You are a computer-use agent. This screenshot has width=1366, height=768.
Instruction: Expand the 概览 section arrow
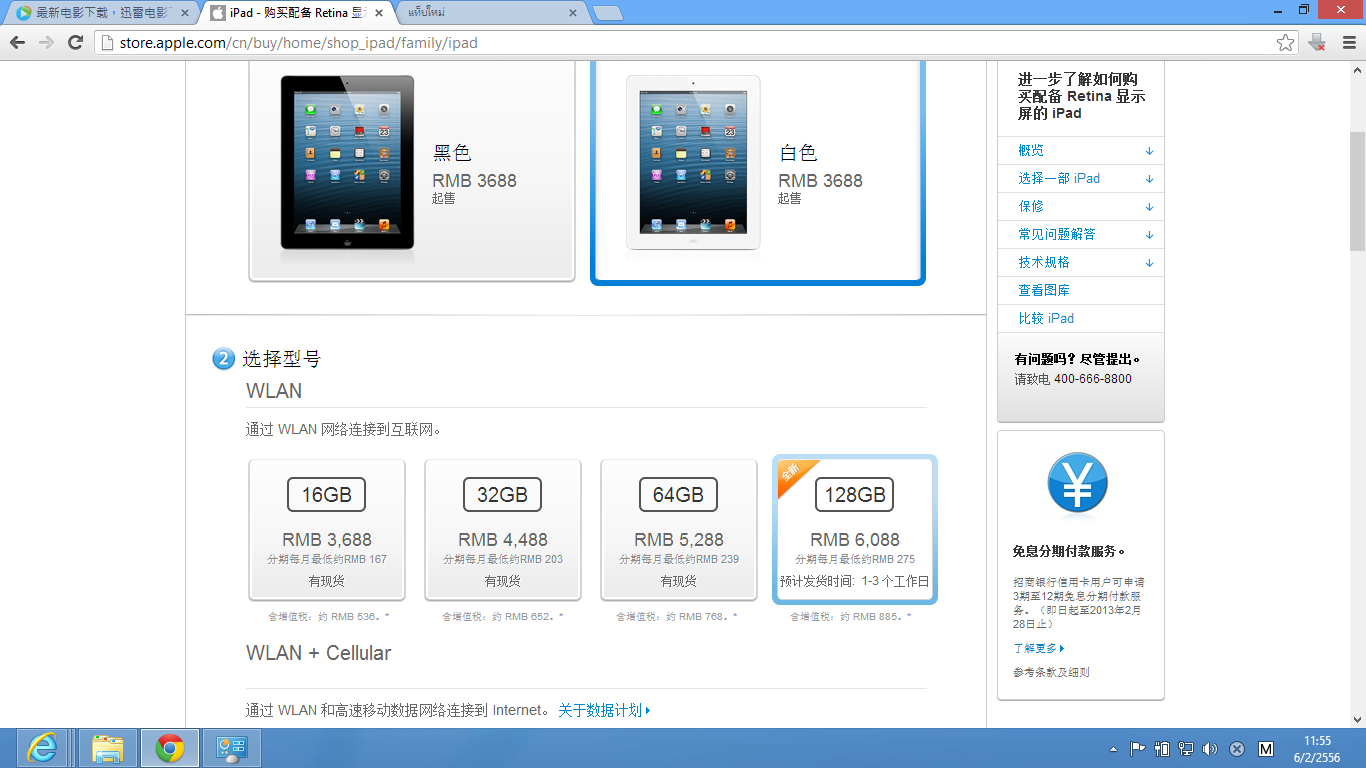[1149, 151]
